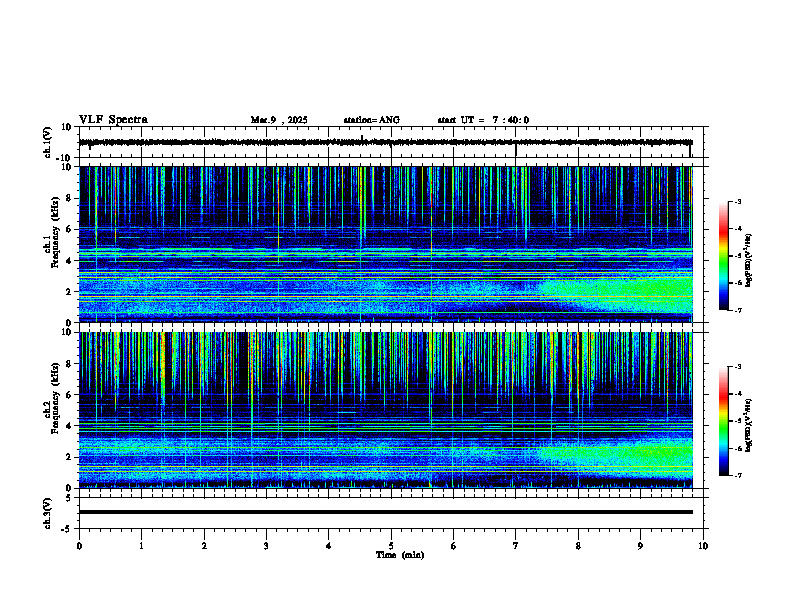Select the "start UT = 7:40:0" header text
The height and width of the screenshot is (612, 792).
[483, 120]
